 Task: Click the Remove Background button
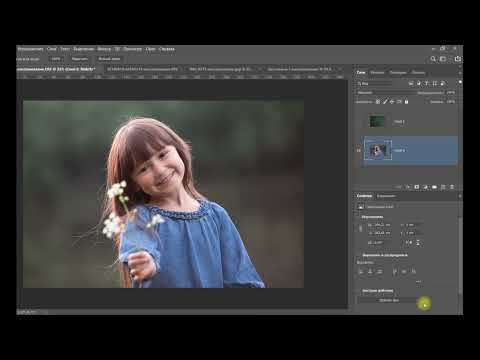(x=389, y=300)
